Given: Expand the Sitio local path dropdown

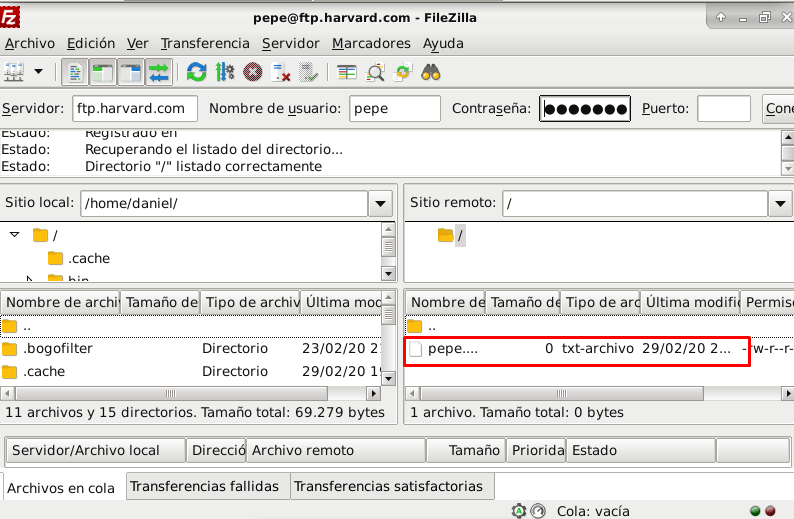Looking at the screenshot, I should click(380, 204).
